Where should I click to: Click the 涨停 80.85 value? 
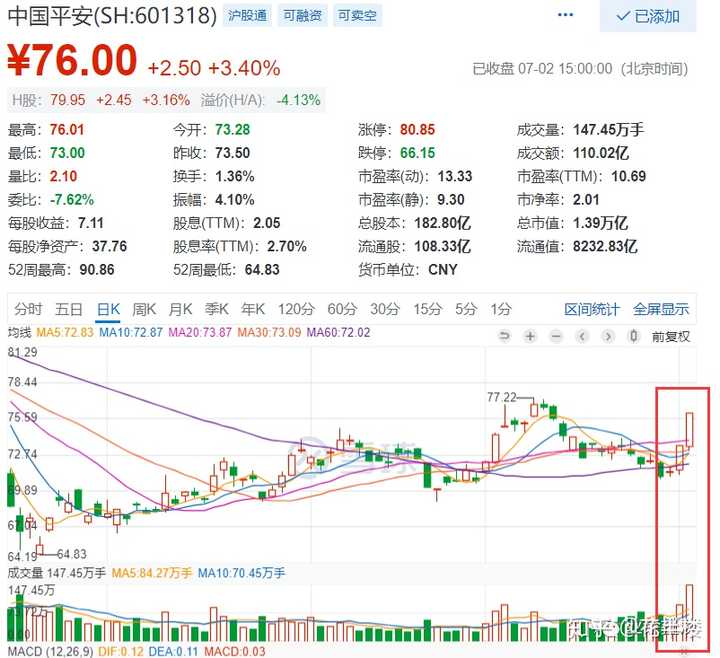[x=417, y=129]
